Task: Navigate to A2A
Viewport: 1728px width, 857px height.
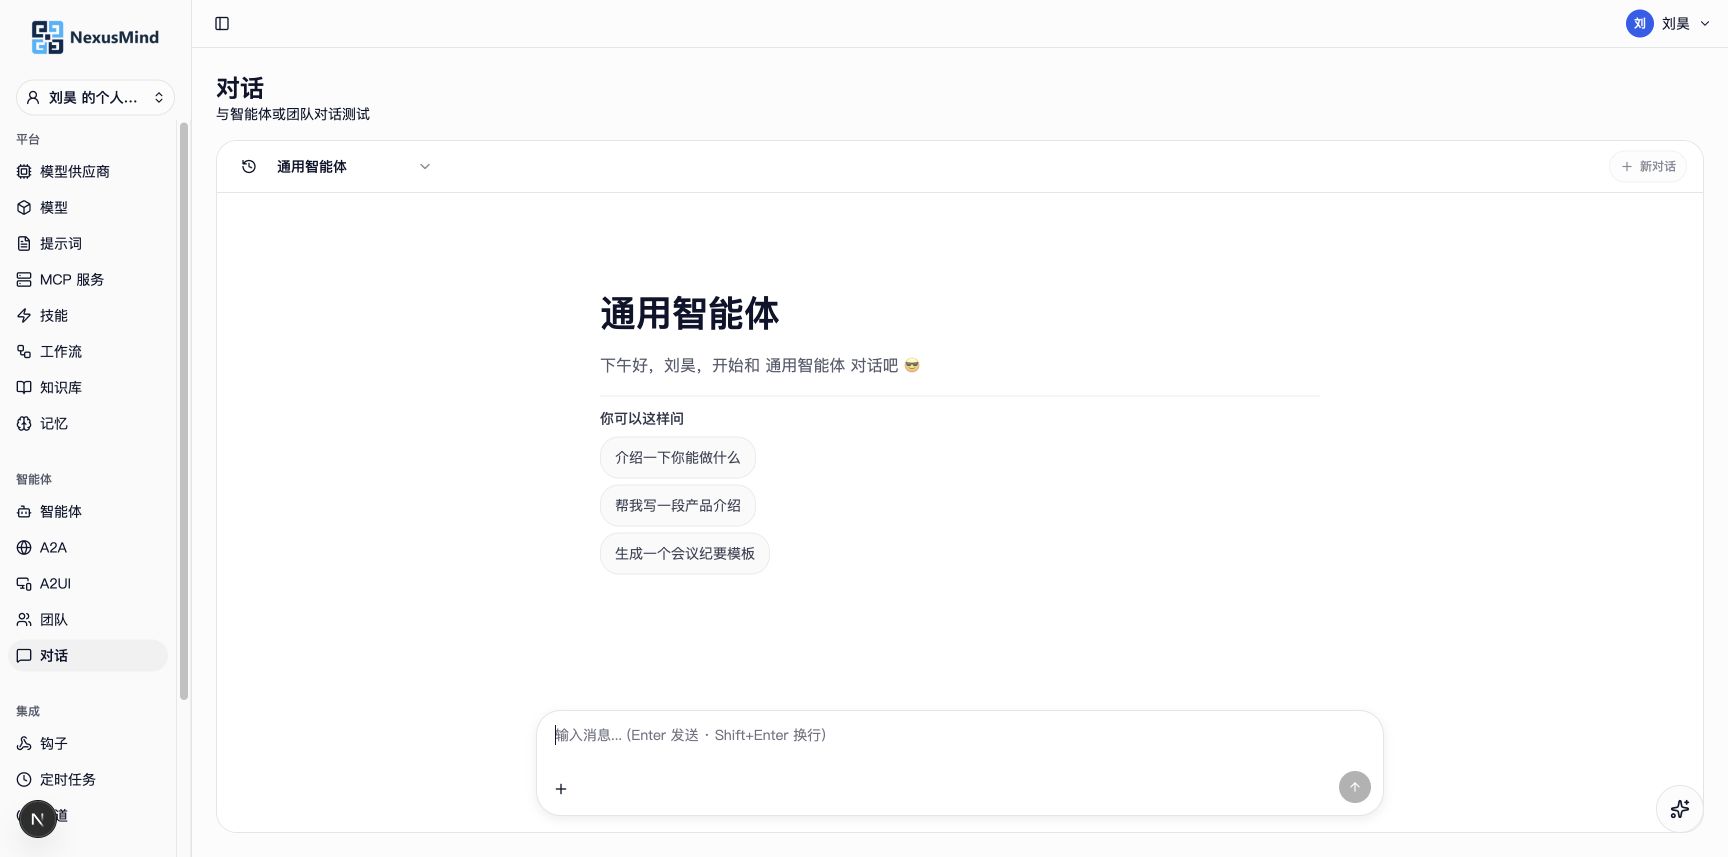Action: (88, 548)
